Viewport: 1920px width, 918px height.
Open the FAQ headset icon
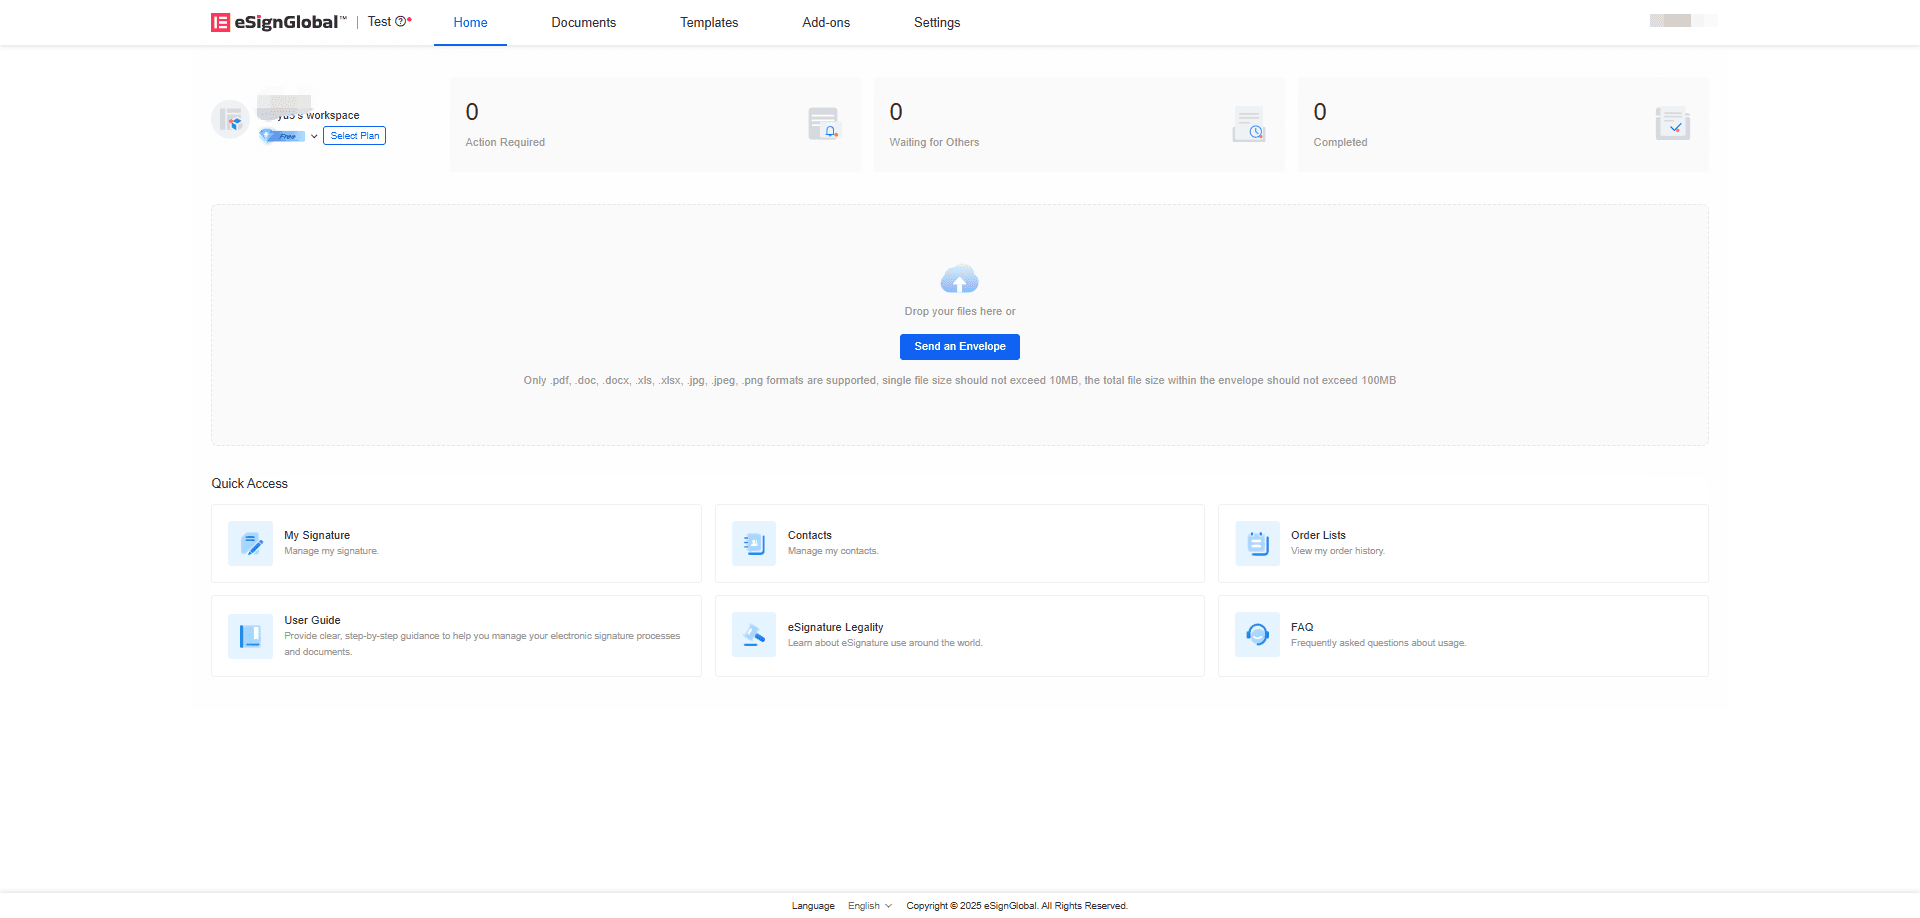[1257, 635]
